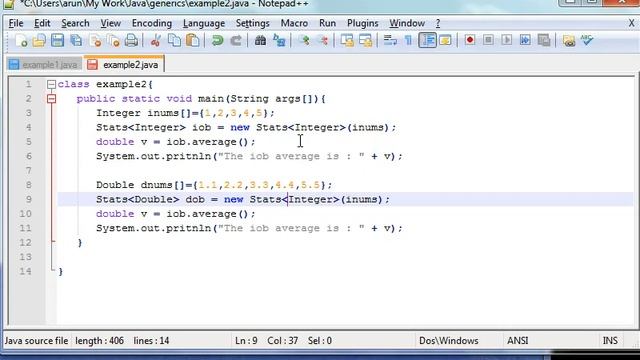
Task: Play back the recorded macro
Action: [x=507, y=40]
